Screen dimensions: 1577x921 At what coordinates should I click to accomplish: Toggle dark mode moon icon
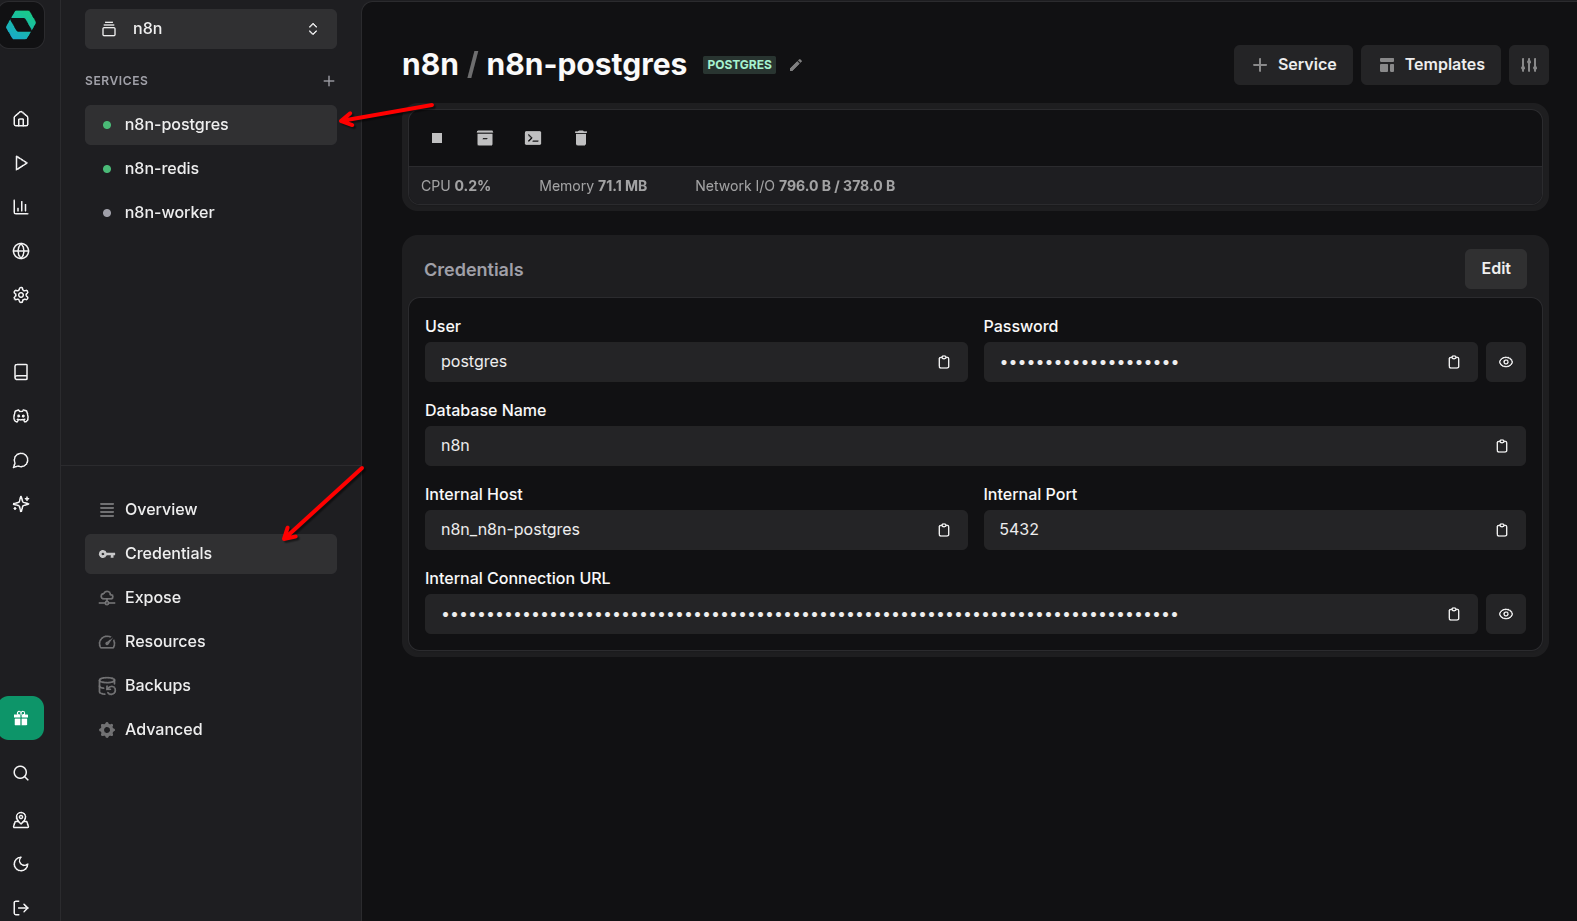tap(21, 864)
